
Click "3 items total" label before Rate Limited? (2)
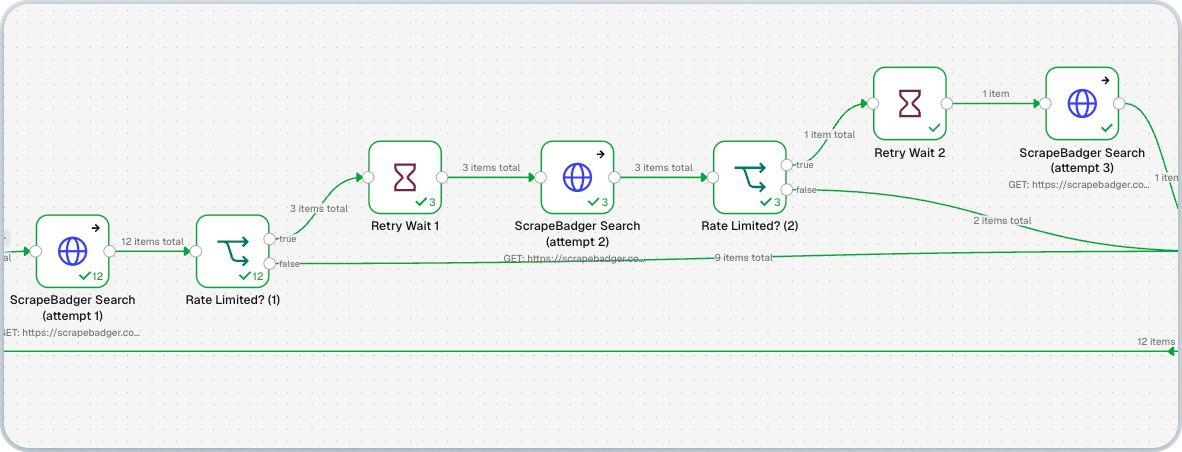click(x=663, y=167)
